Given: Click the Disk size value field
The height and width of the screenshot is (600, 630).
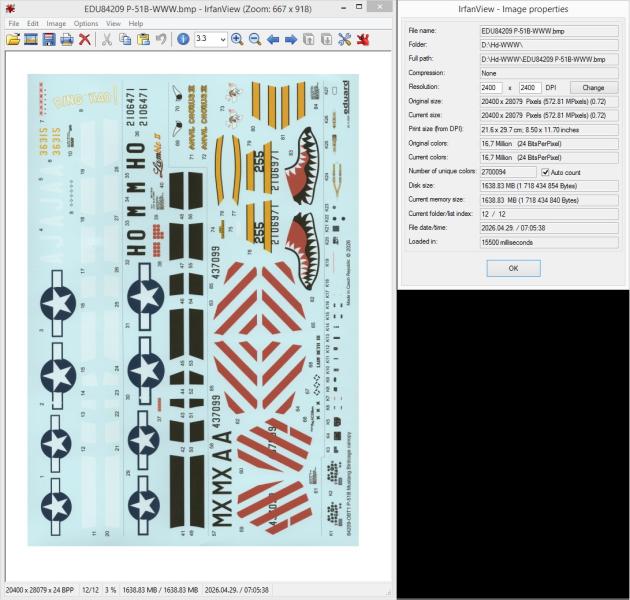Looking at the screenshot, I should tap(549, 186).
